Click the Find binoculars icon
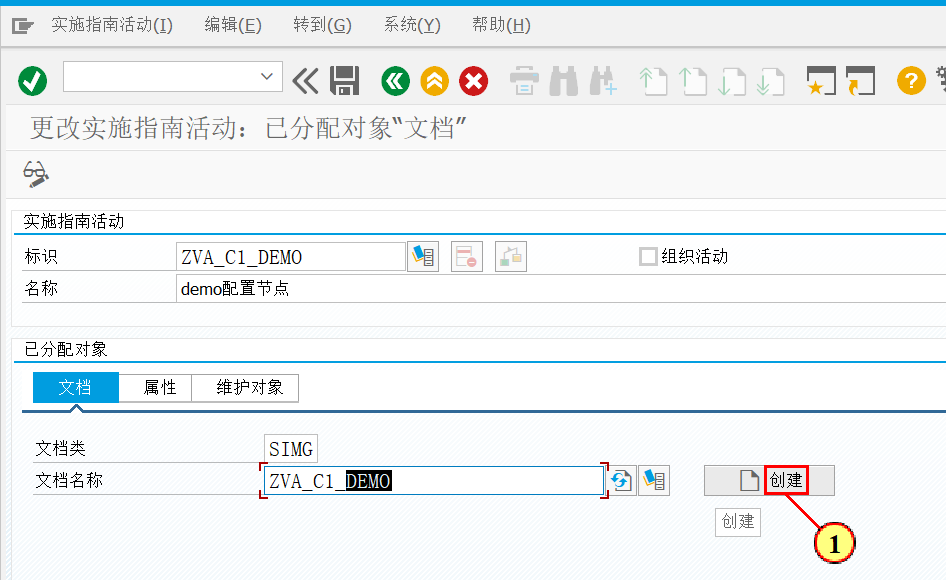Screen dimensions: 946x580 click(x=563, y=81)
